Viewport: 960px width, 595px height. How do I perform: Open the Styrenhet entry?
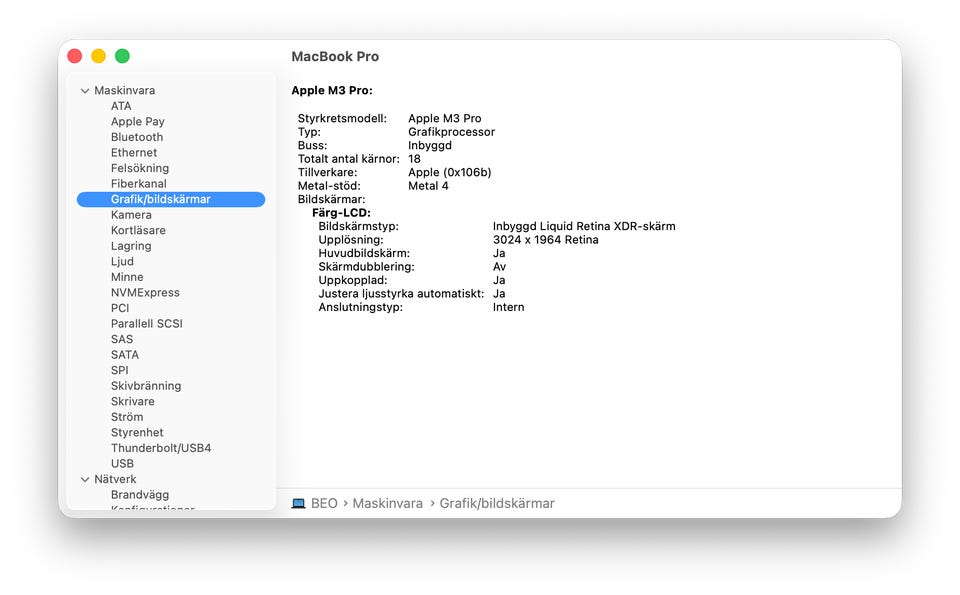click(137, 432)
